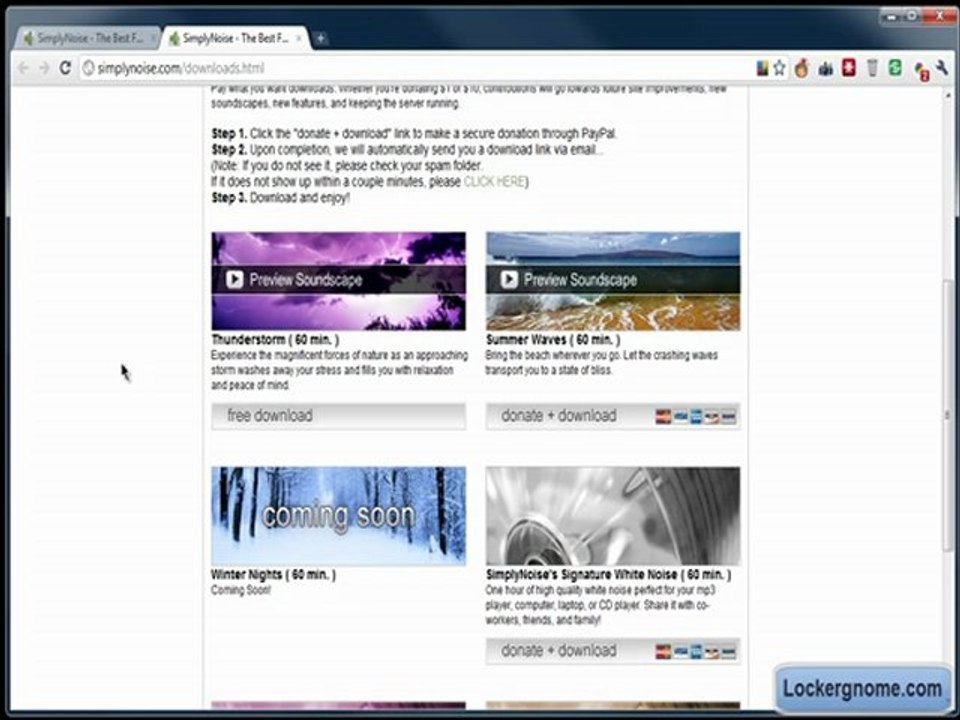Open the bomb-shaped extension icon
Screen dimensions: 960x720
(x=801, y=68)
